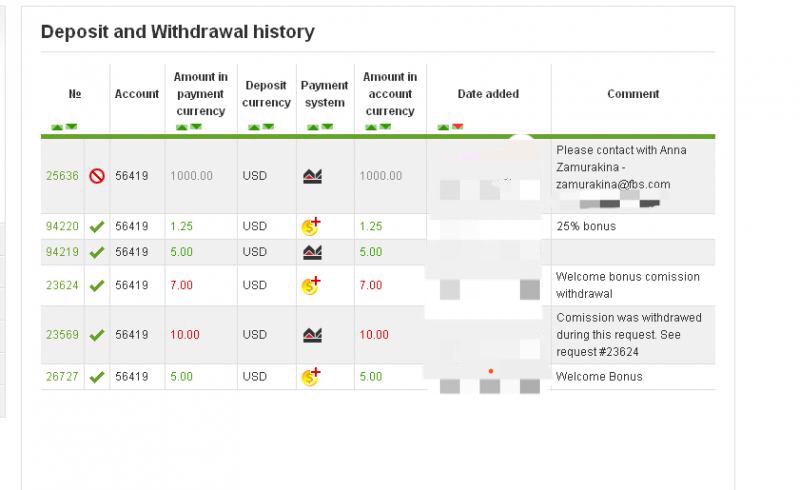Sort Deposit currency column descending
Viewport: 800px width, 490px height.
coord(268,127)
